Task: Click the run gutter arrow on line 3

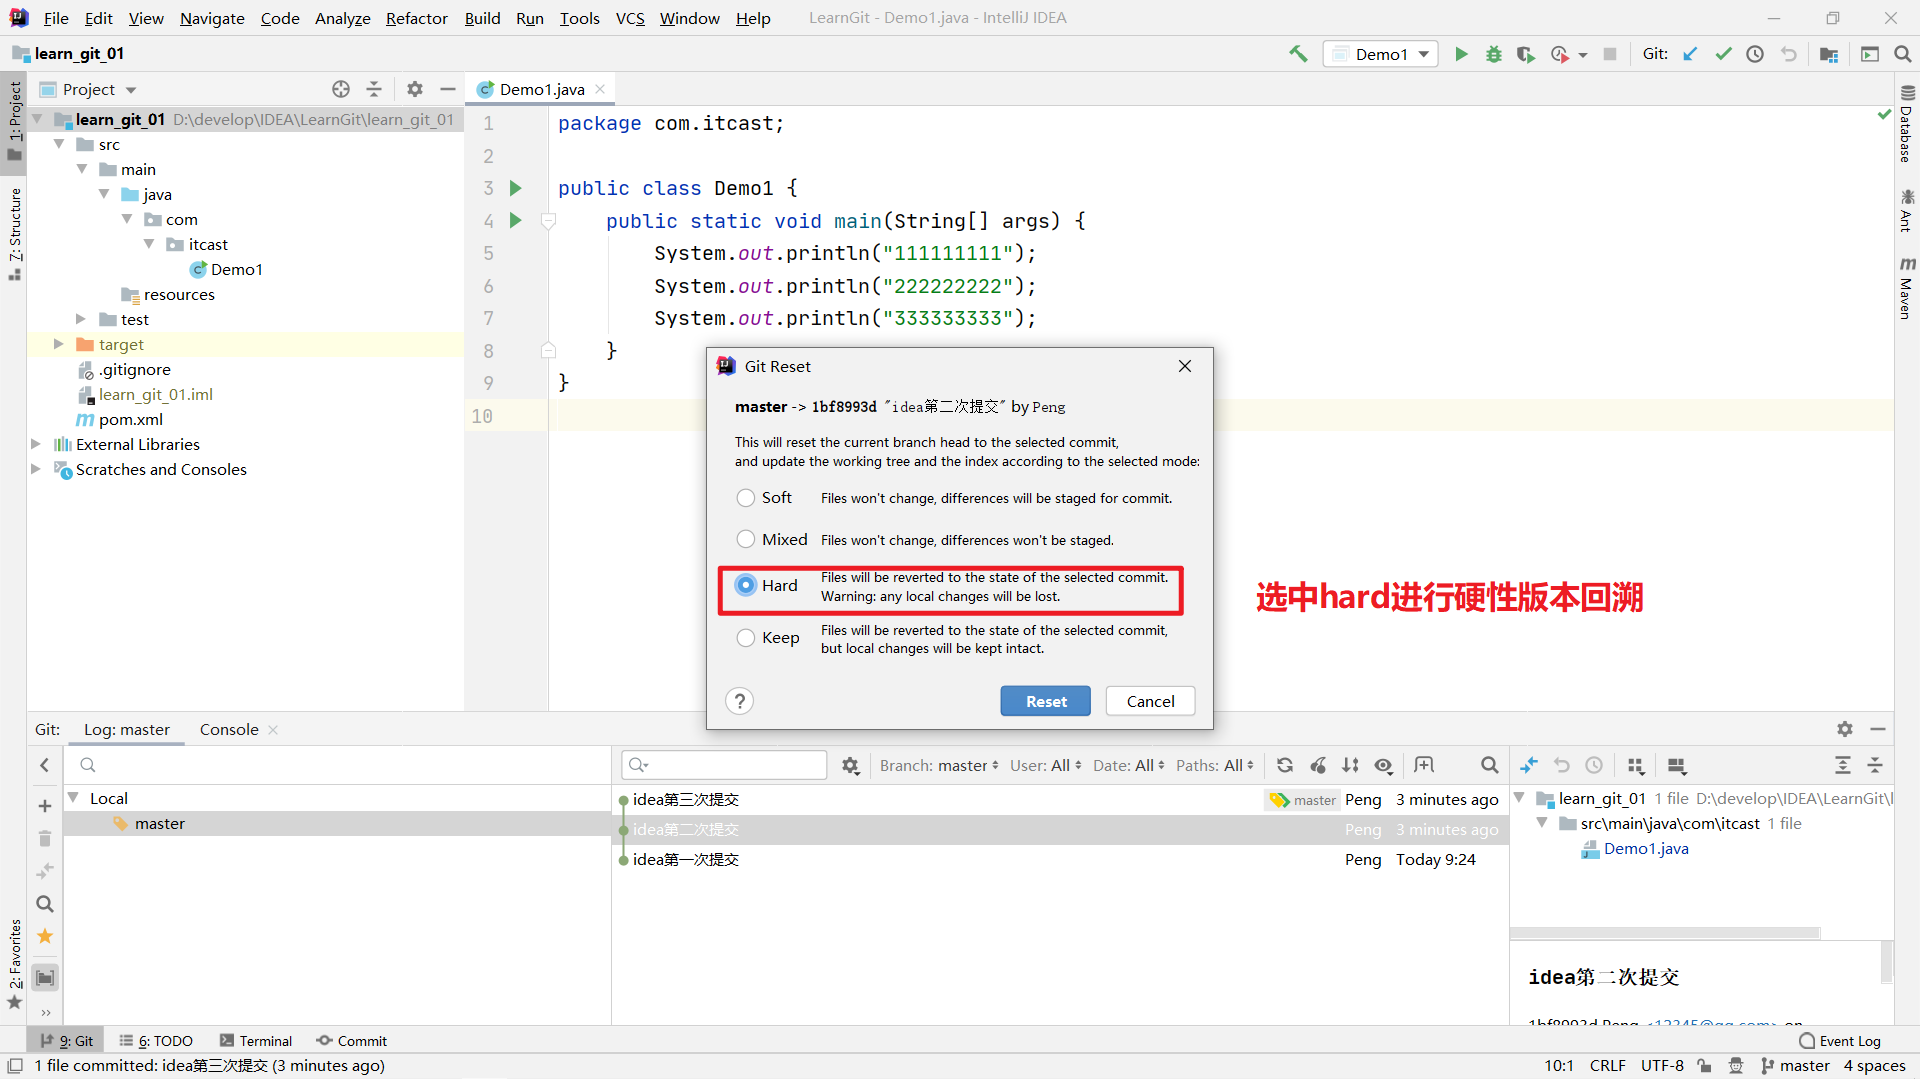Action: 516,188
